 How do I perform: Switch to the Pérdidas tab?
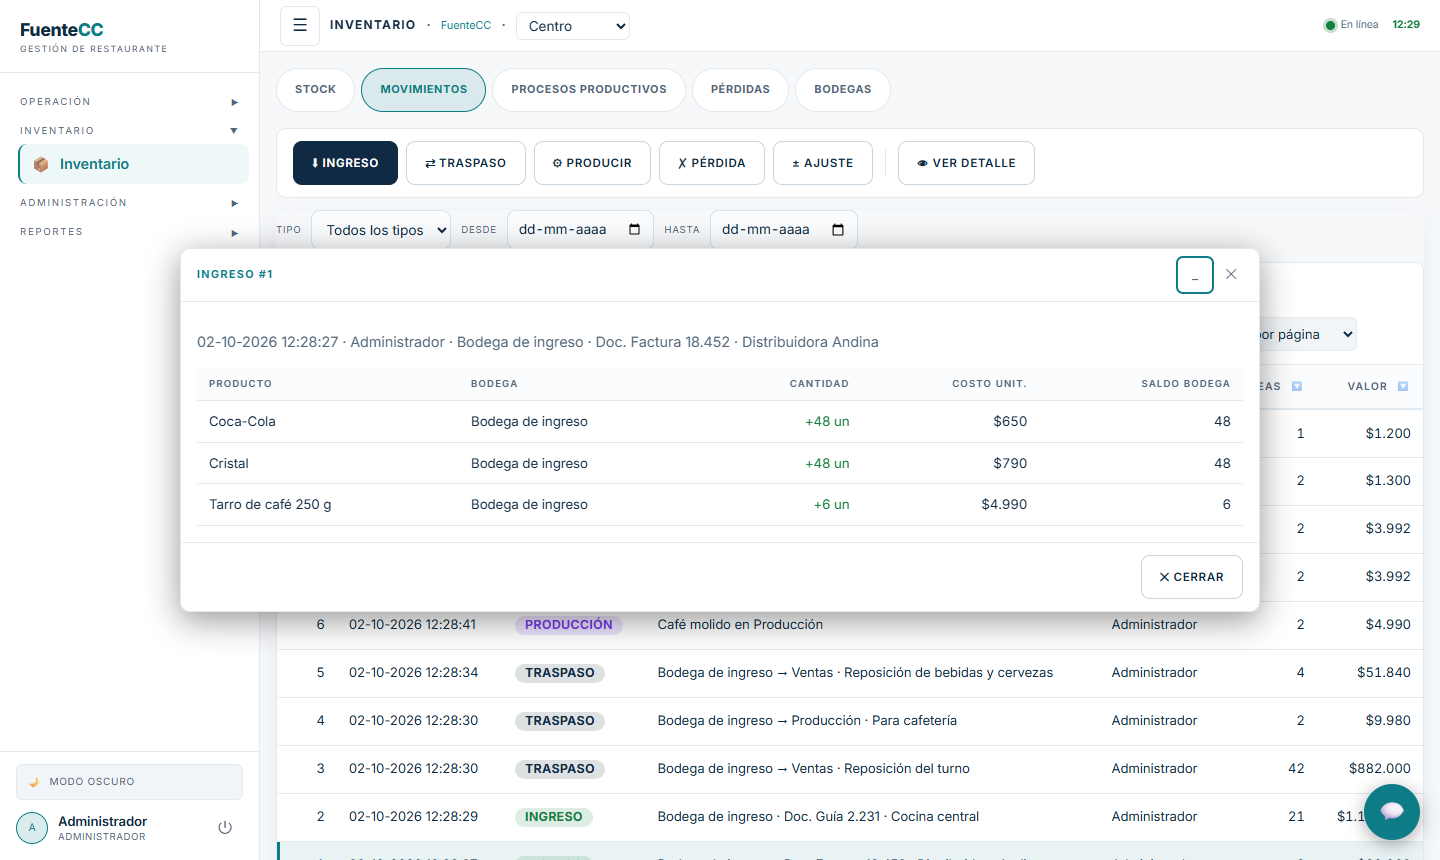(x=740, y=90)
